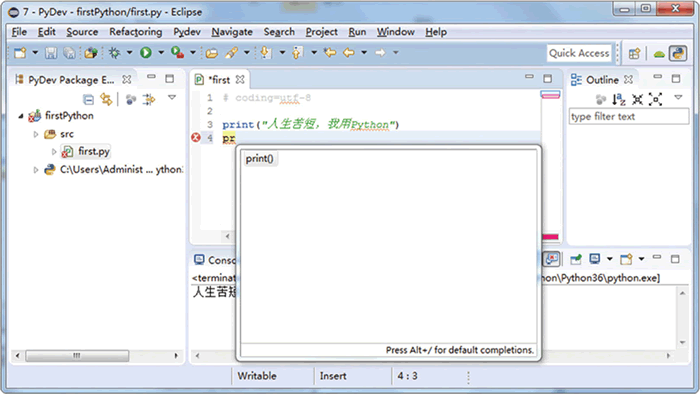Click Expand All icon in Outline
The image size is (700, 394).
pos(655,100)
